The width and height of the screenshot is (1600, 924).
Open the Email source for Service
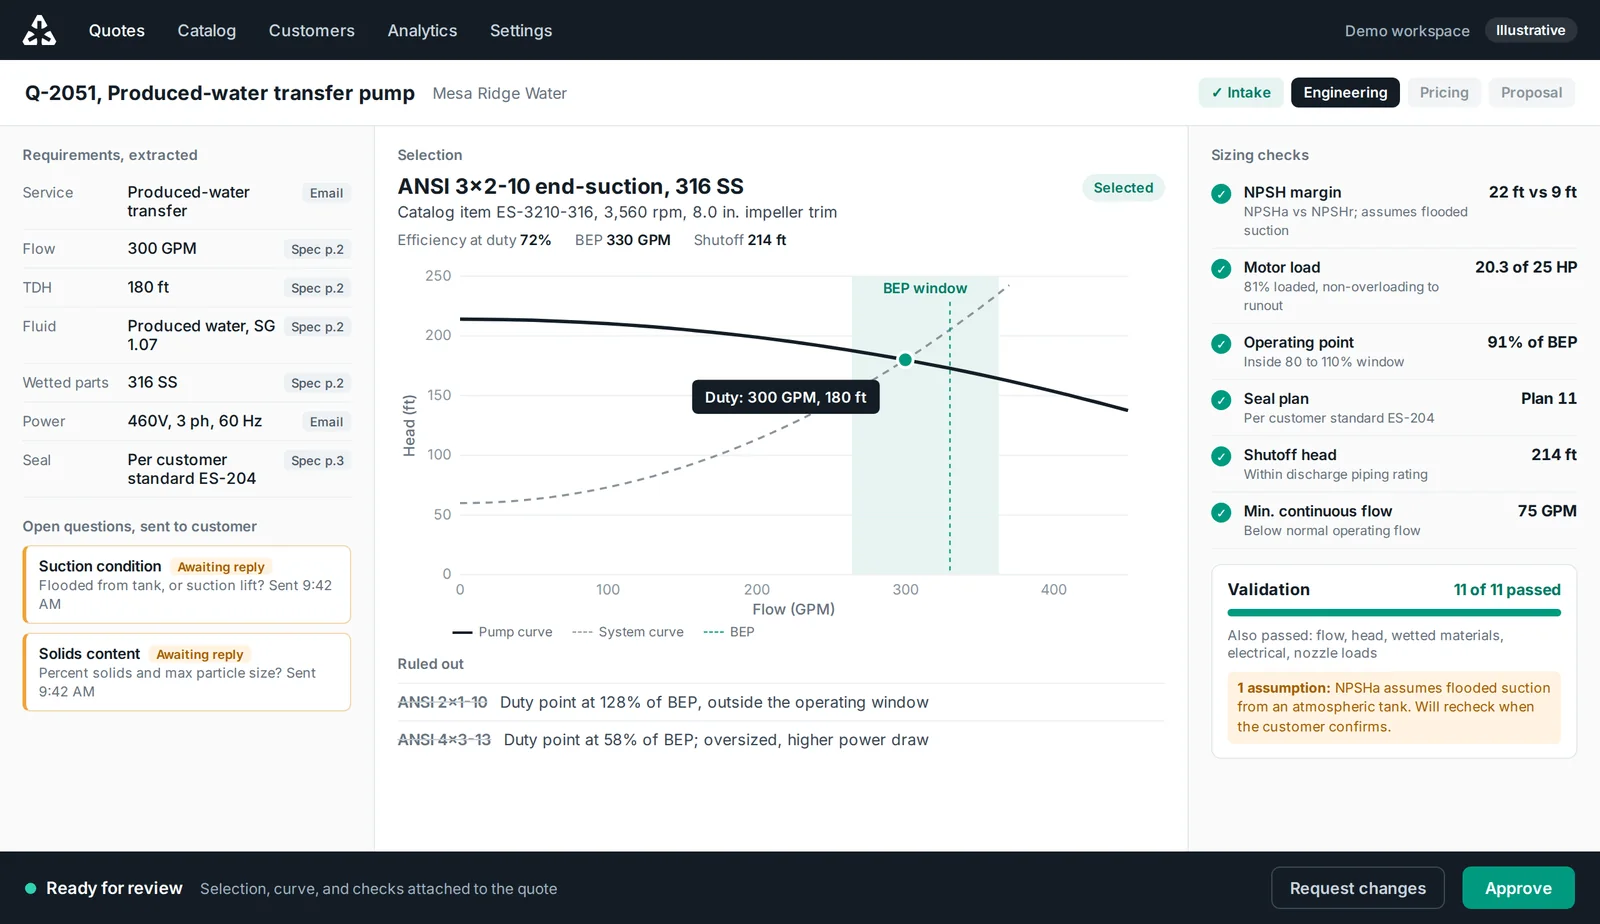pos(326,193)
